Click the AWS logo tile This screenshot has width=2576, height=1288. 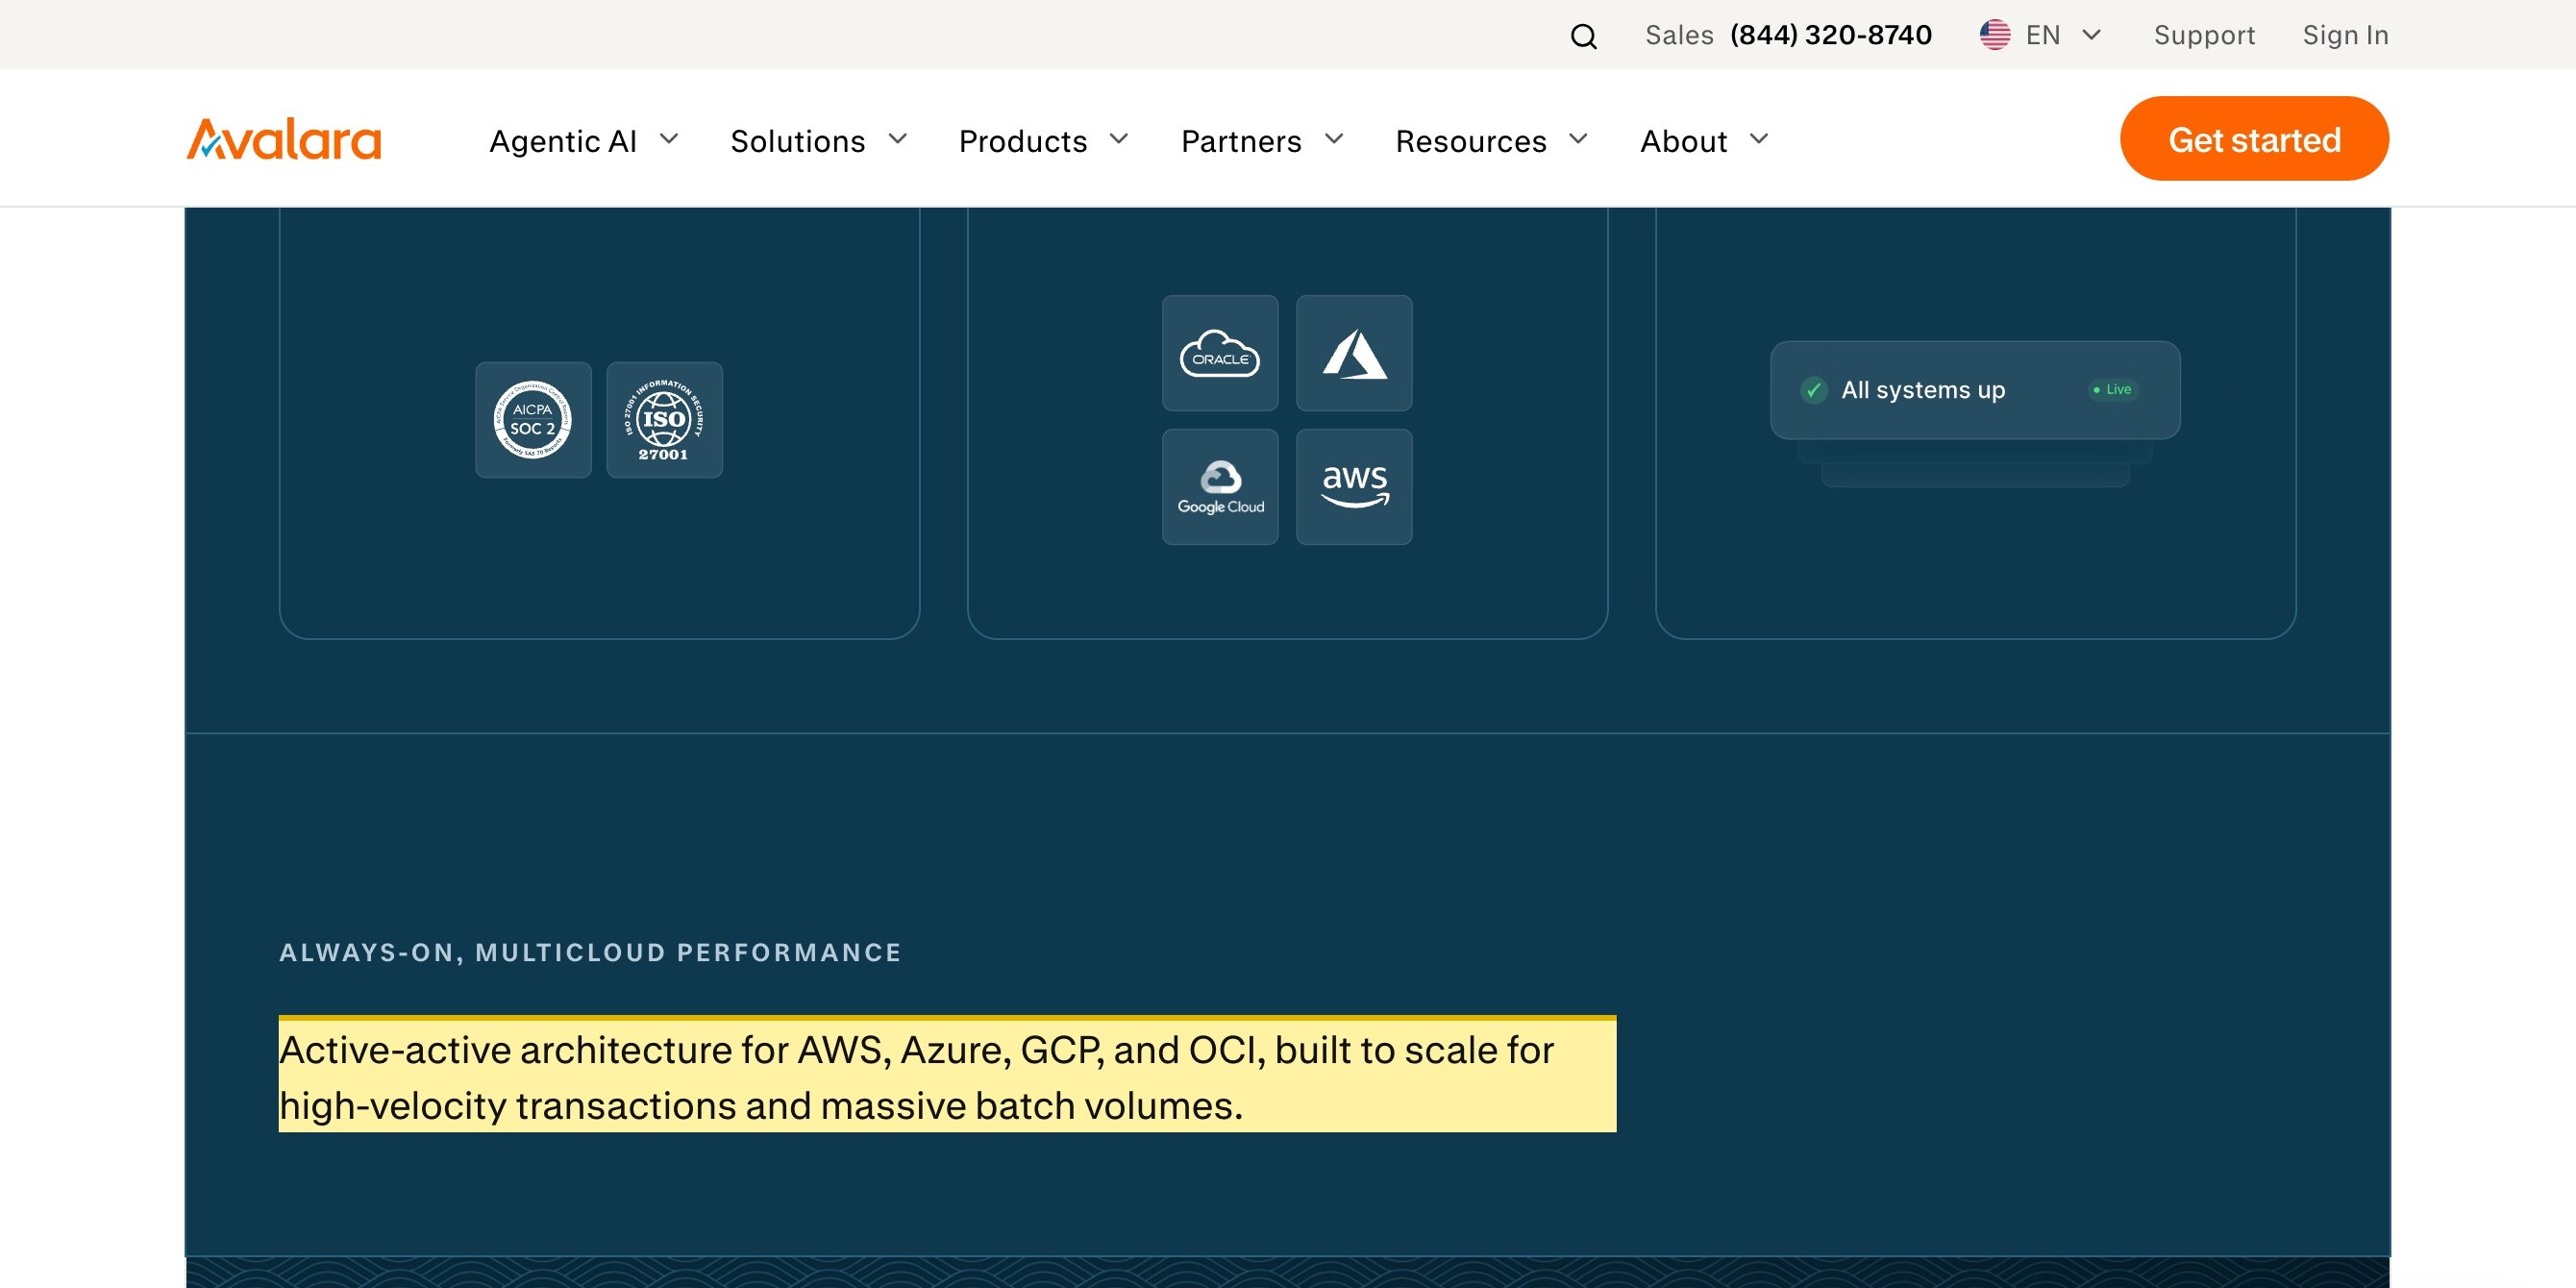pos(1354,487)
